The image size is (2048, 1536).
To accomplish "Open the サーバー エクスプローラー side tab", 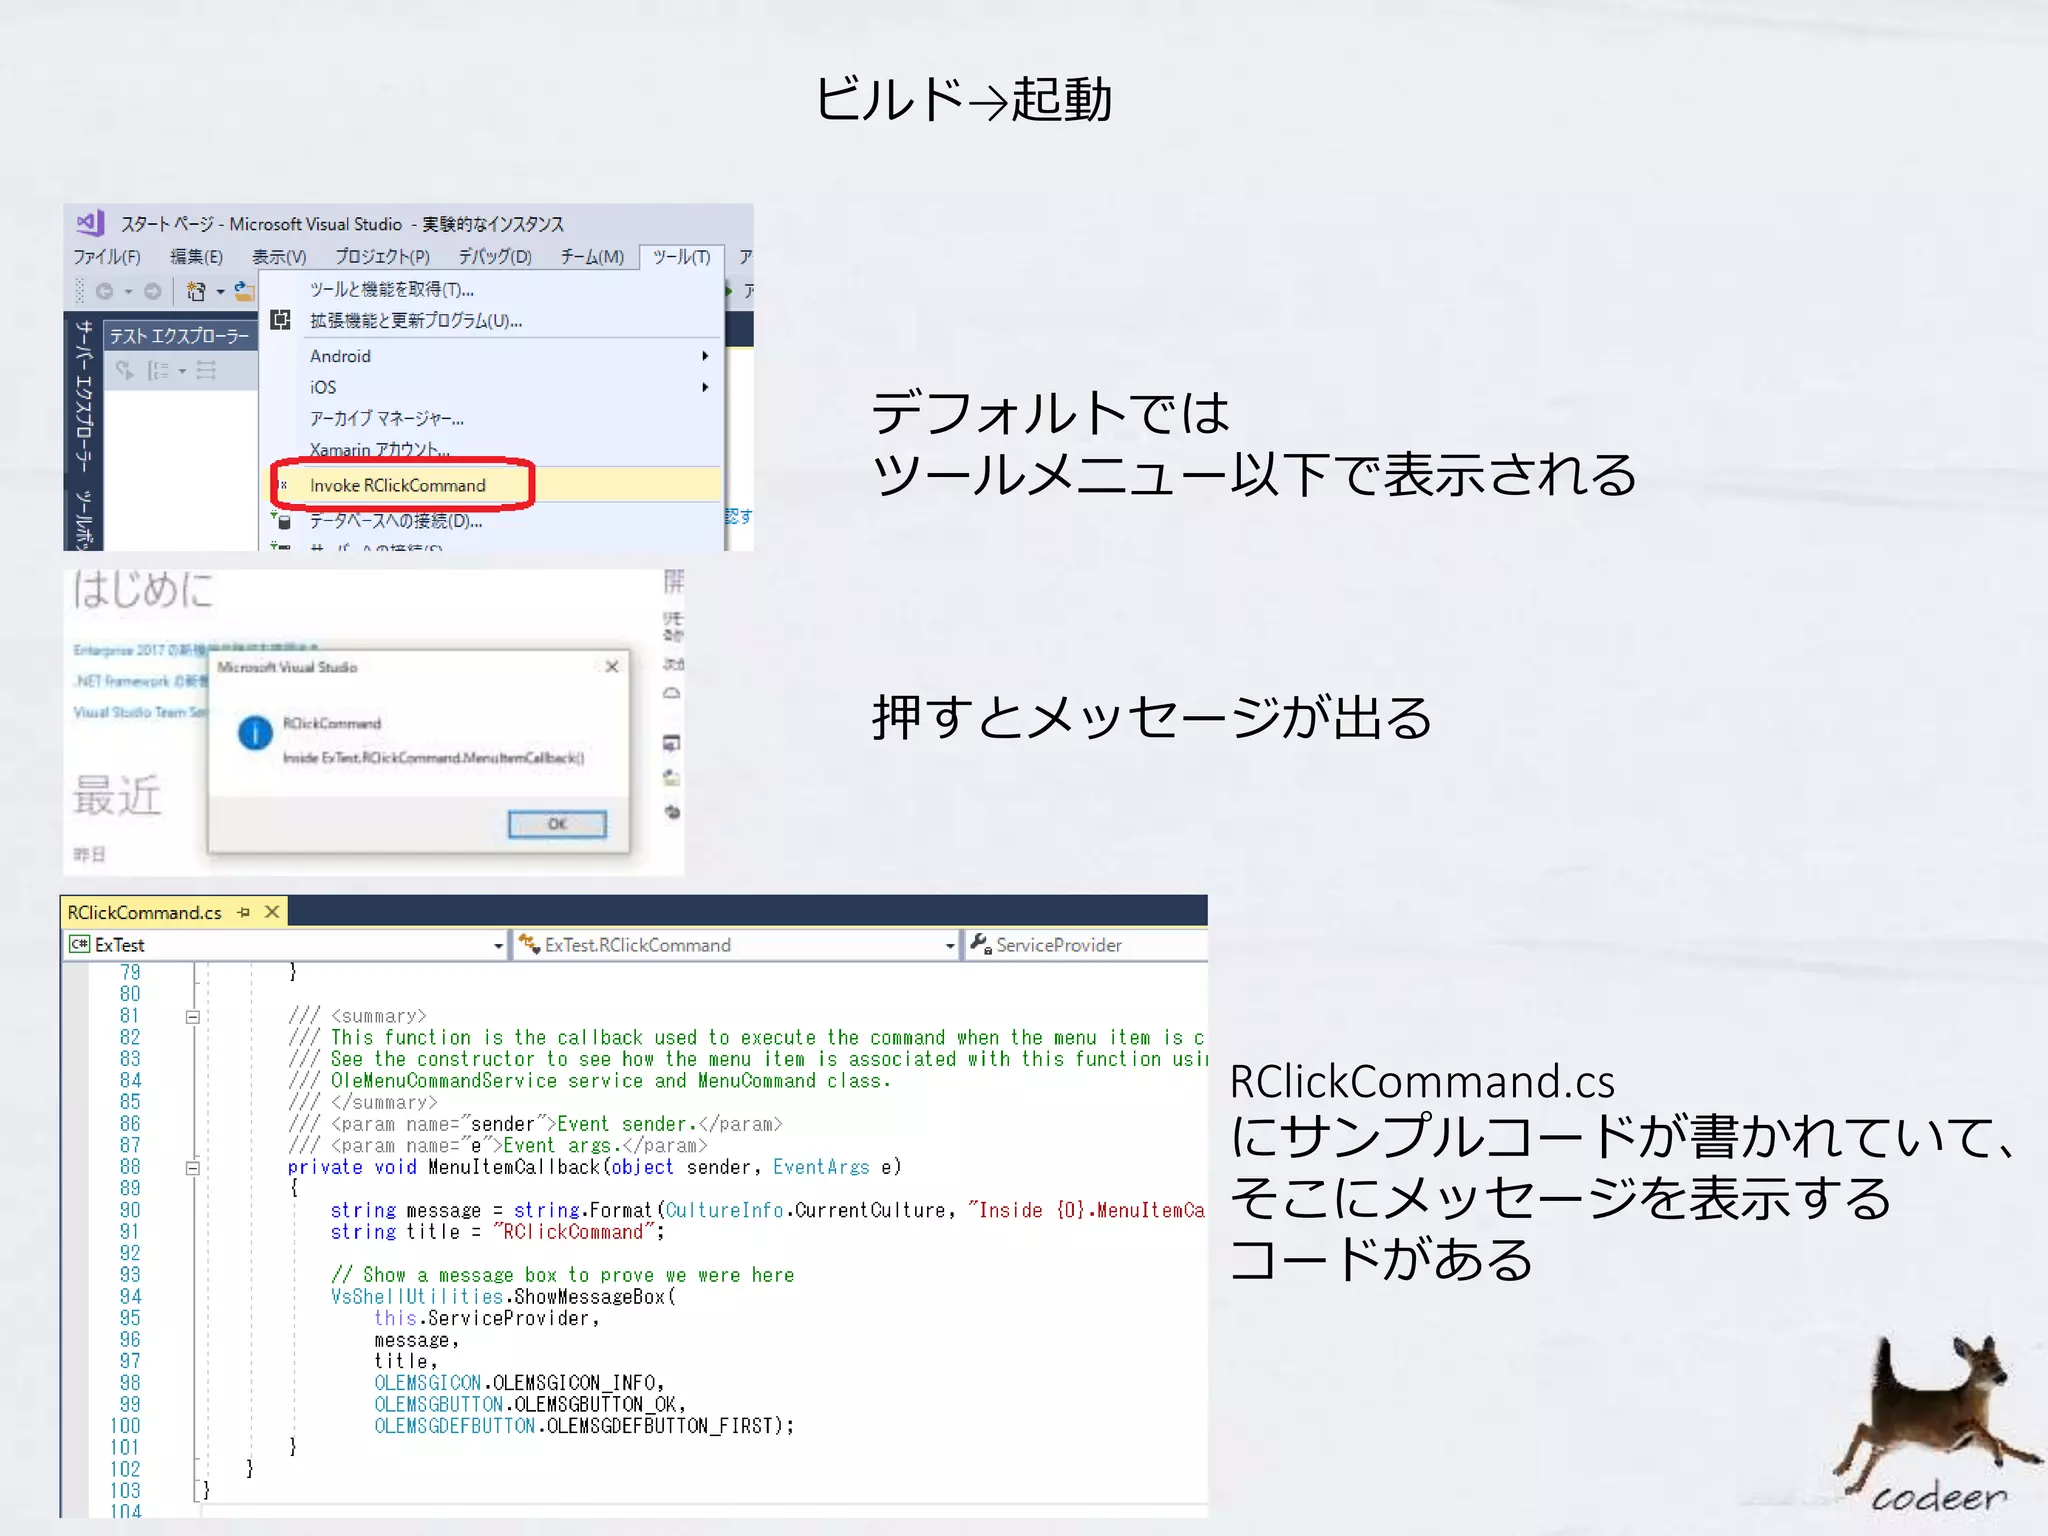I will coord(84,396).
